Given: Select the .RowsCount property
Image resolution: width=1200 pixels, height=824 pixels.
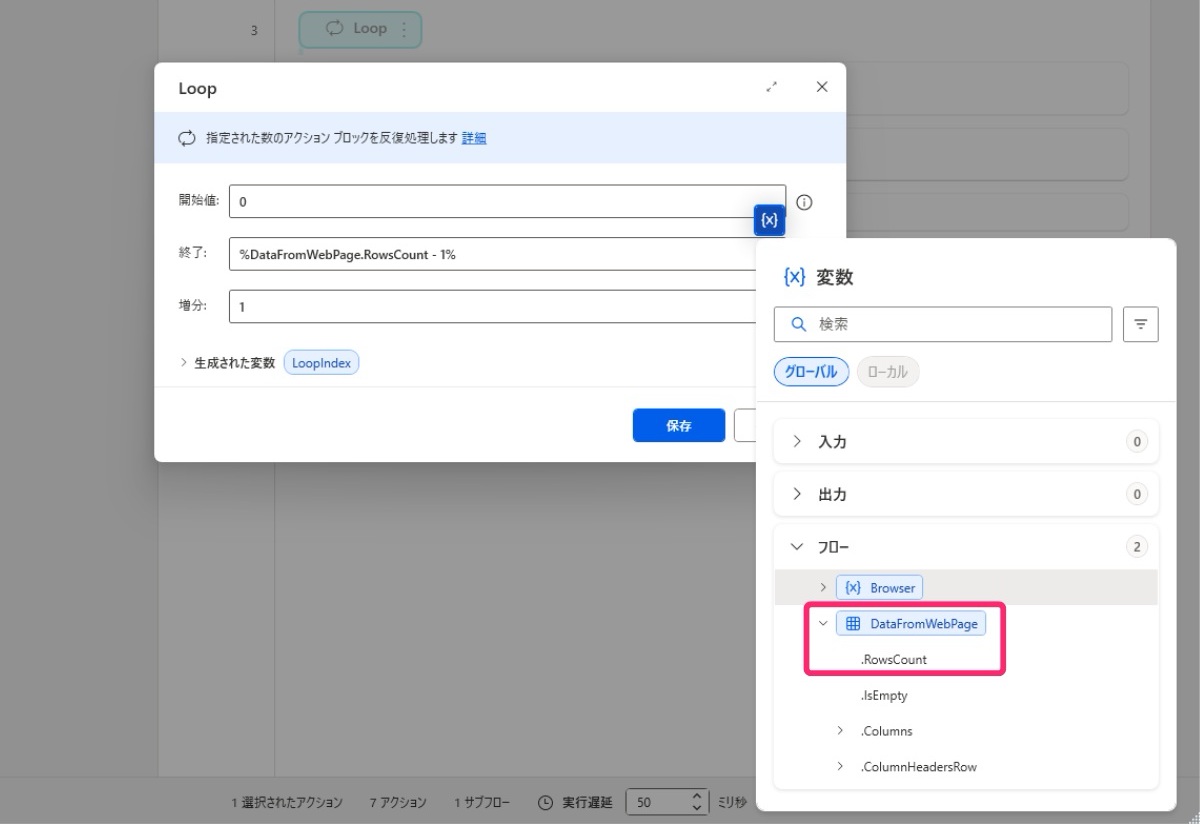Looking at the screenshot, I should click(x=894, y=659).
